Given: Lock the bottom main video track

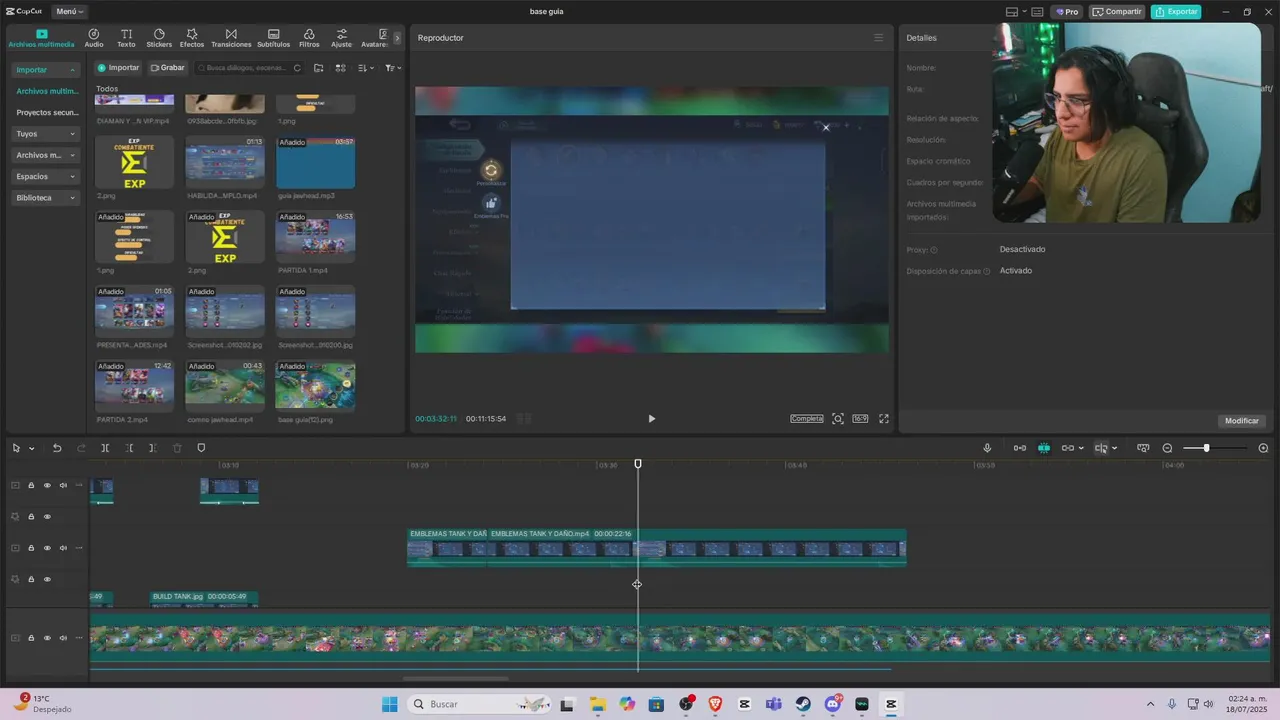Looking at the screenshot, I should (x=31, y=638).
